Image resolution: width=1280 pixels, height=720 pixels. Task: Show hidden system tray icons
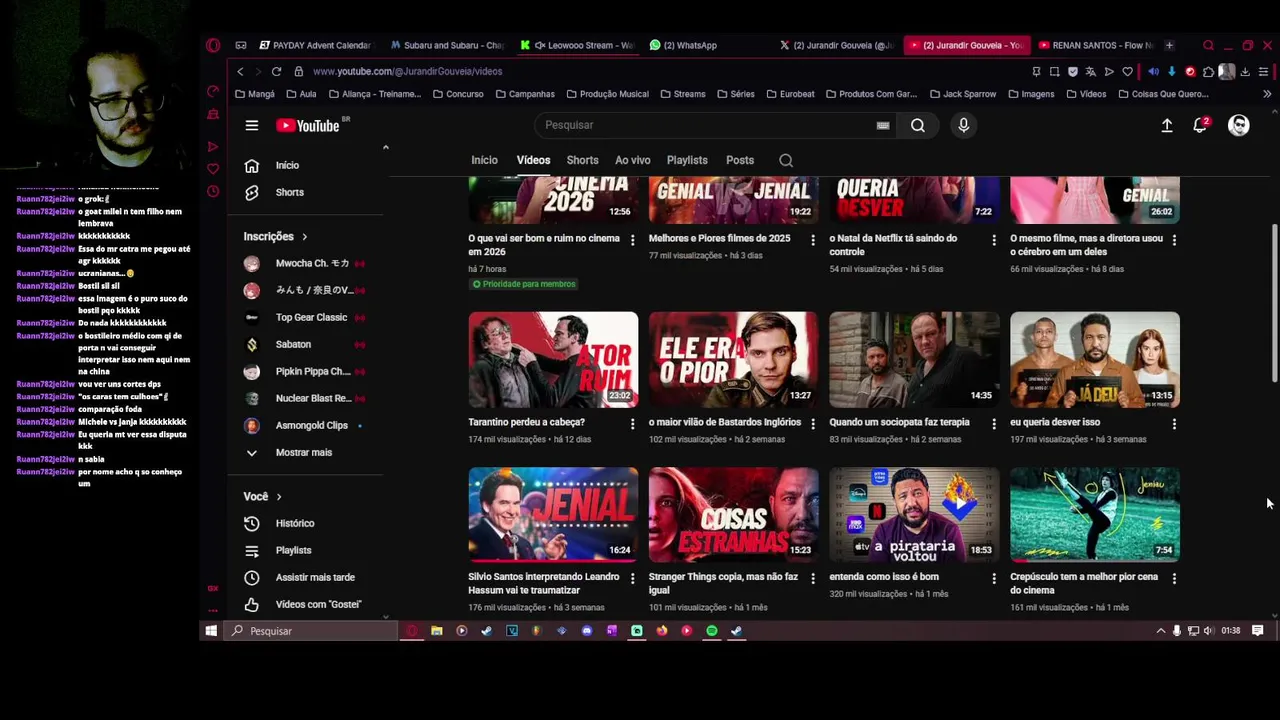tap(1160, 631)
